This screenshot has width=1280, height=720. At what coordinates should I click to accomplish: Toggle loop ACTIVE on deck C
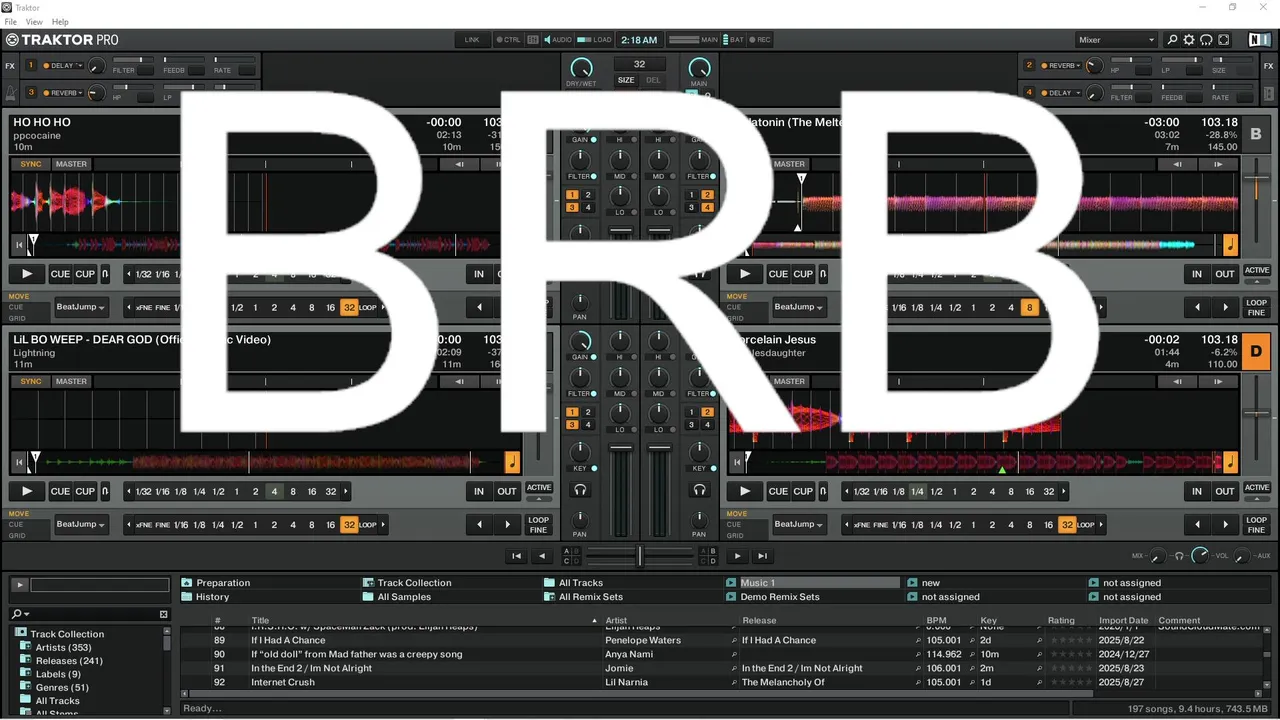pos(539,487)
